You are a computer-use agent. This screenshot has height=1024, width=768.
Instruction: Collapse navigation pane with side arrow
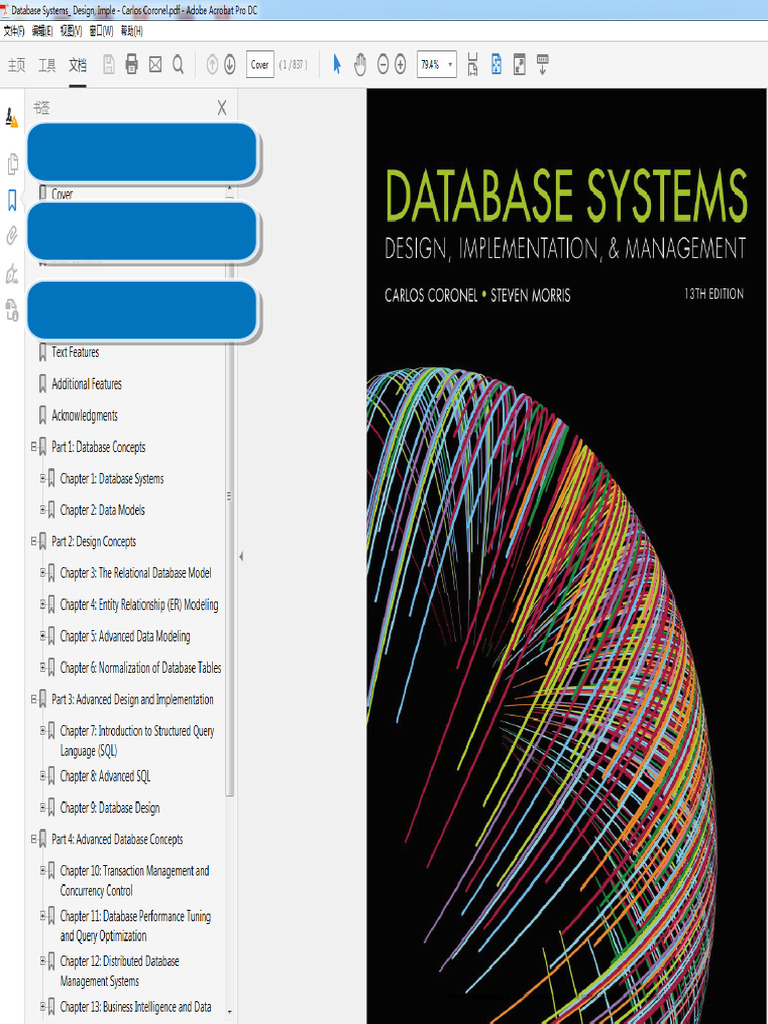click(241, 556)
